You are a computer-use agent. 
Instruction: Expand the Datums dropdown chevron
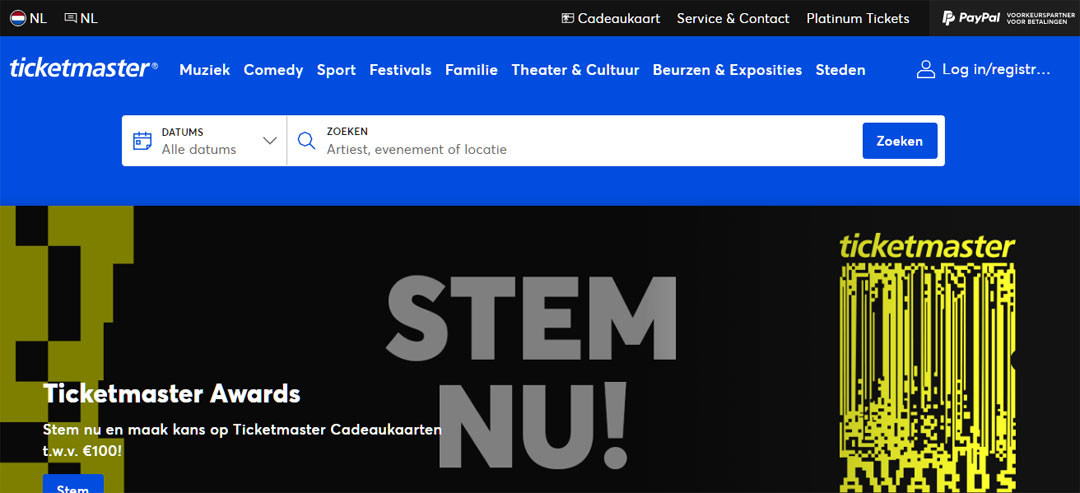pyautogui.click(x=270, y=140)
